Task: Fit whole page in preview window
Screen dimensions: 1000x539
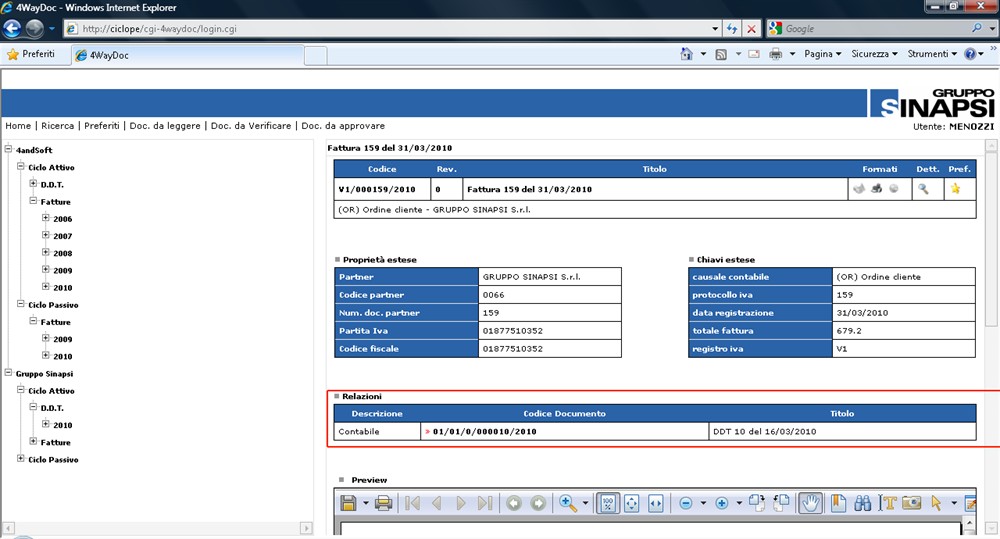Action: pyautogui.click(x=631, y=503)
